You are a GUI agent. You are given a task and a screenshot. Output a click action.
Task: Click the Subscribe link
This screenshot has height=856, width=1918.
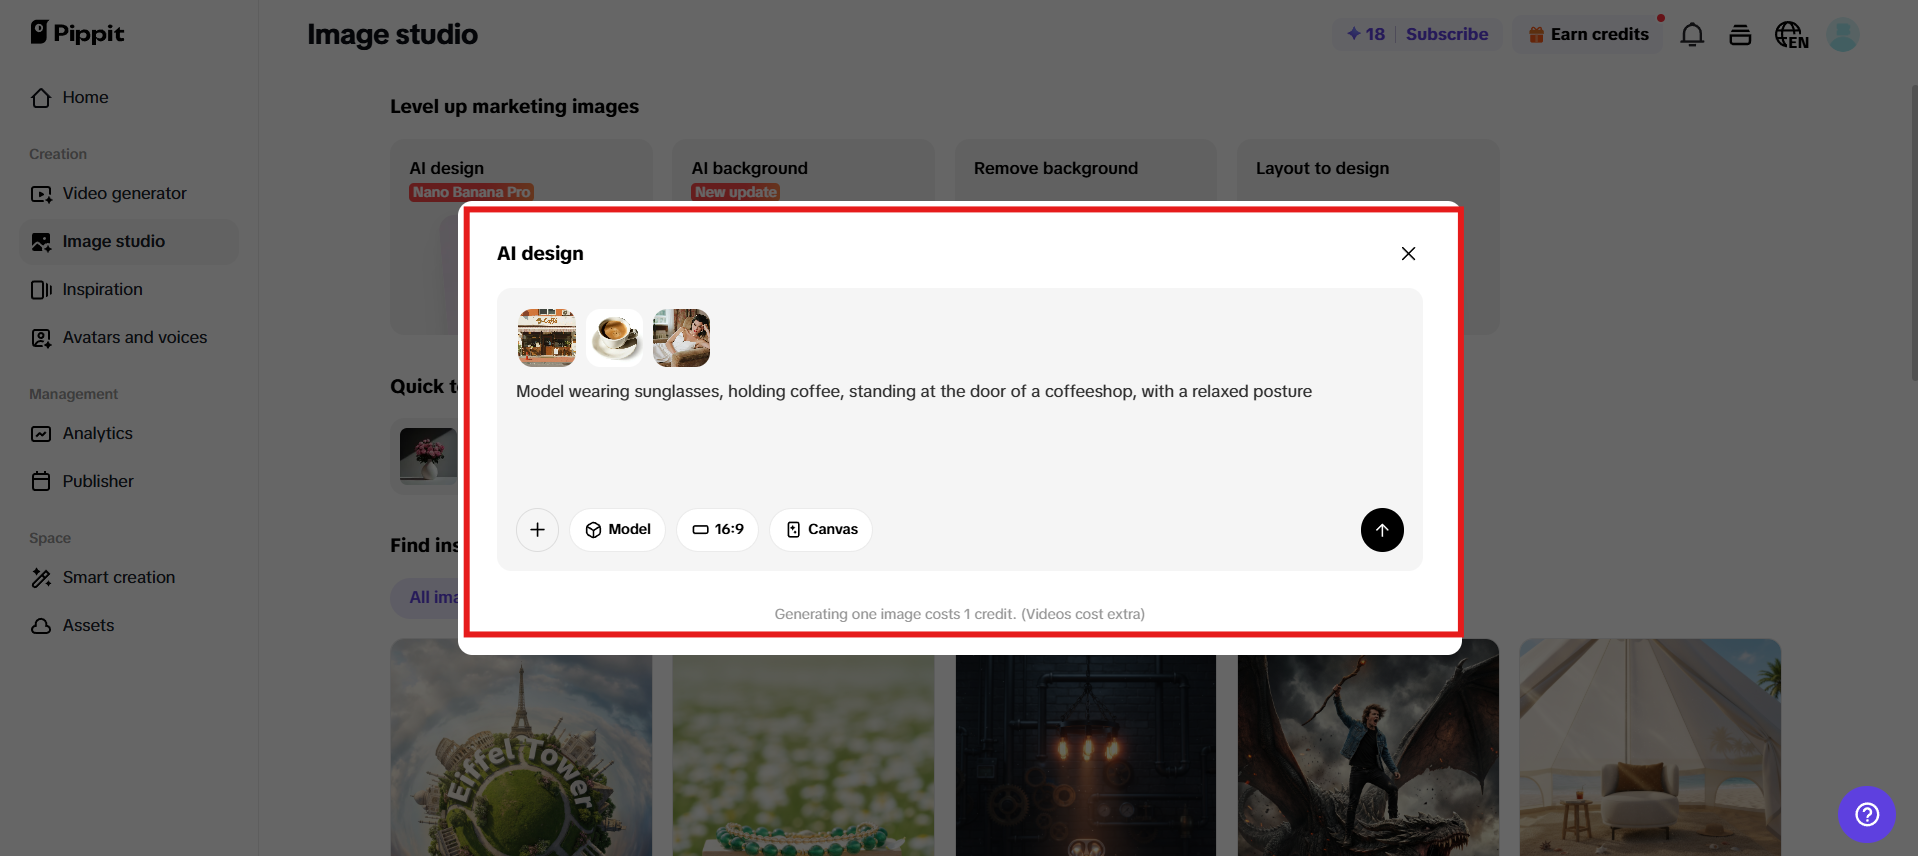(x=1447, y=34)
